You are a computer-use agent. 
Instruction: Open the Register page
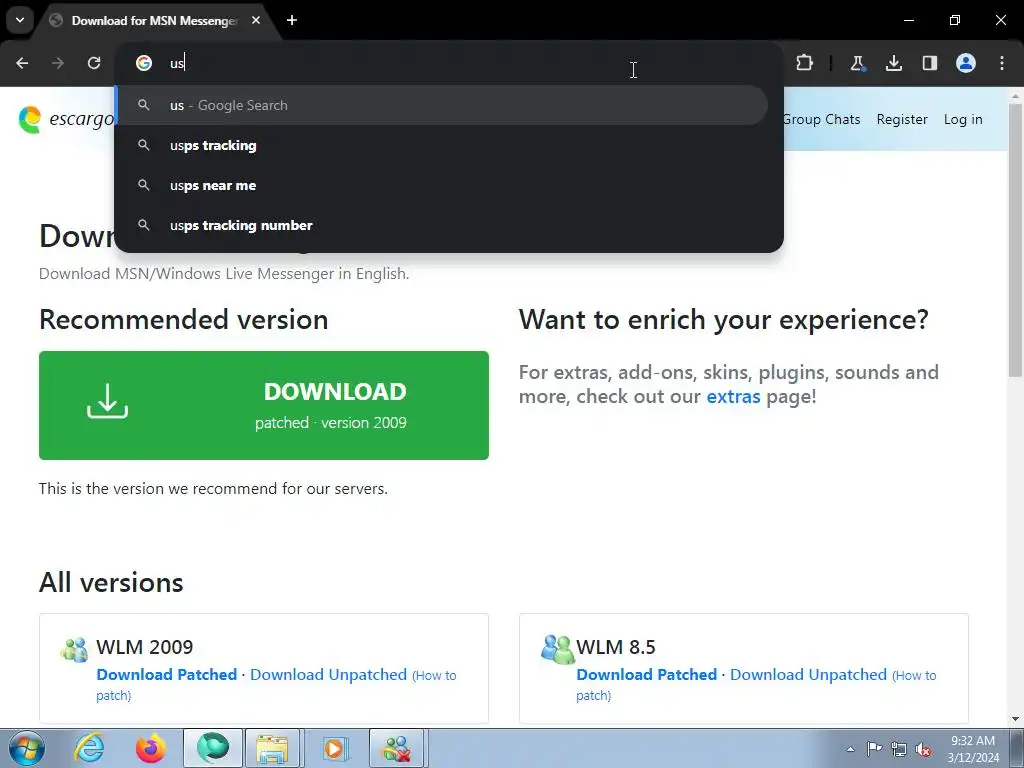point(902,120)
